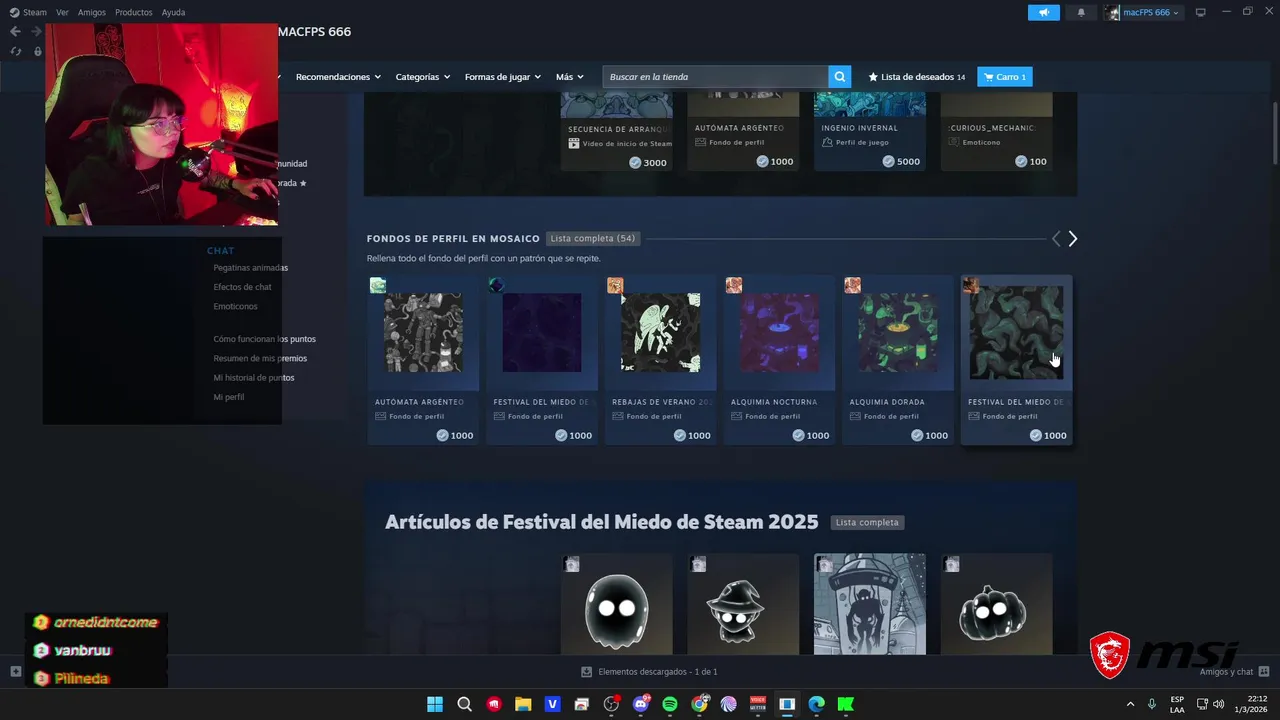Screen dimensions: 1280x720
Task: Open Efectos de chat in sidebar
Action: pos(242,287)
